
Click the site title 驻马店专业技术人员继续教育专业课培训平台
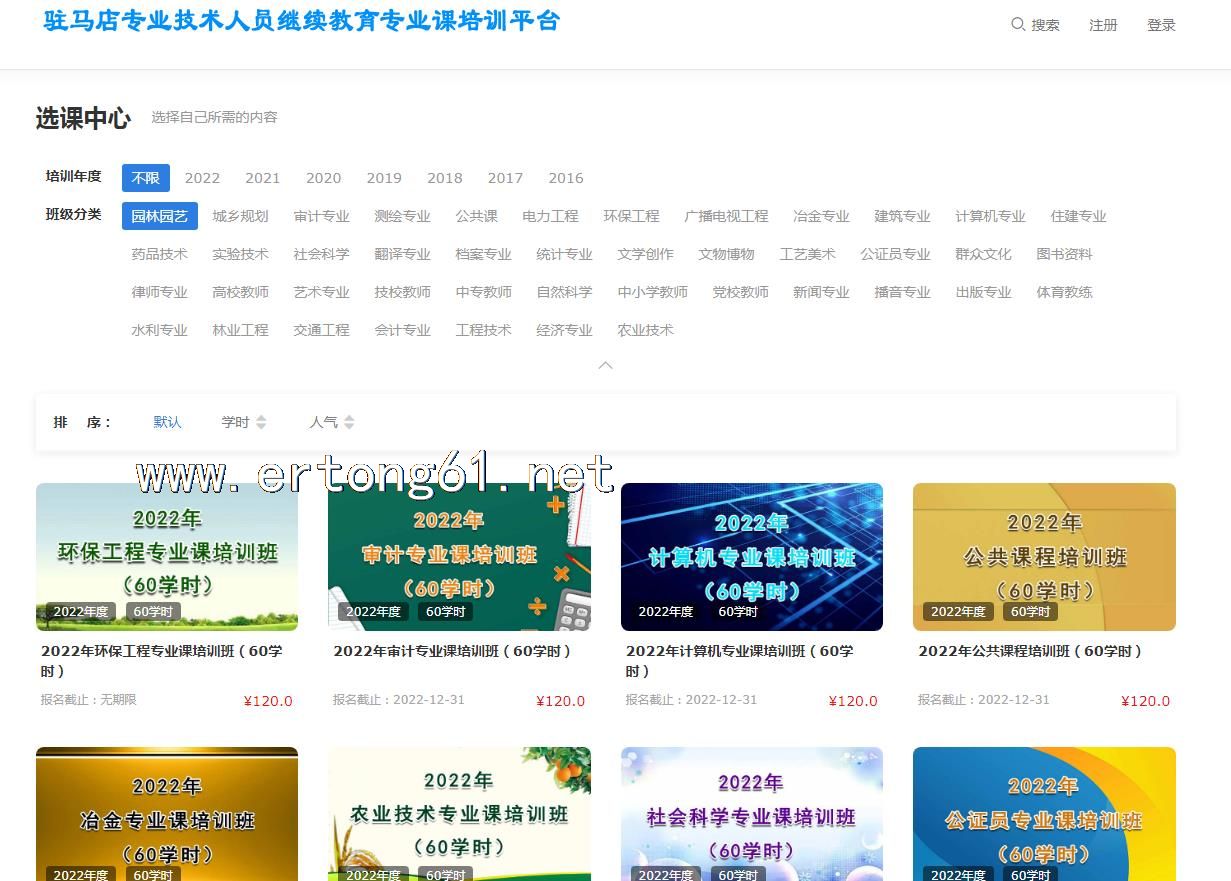tap(301, 21)
